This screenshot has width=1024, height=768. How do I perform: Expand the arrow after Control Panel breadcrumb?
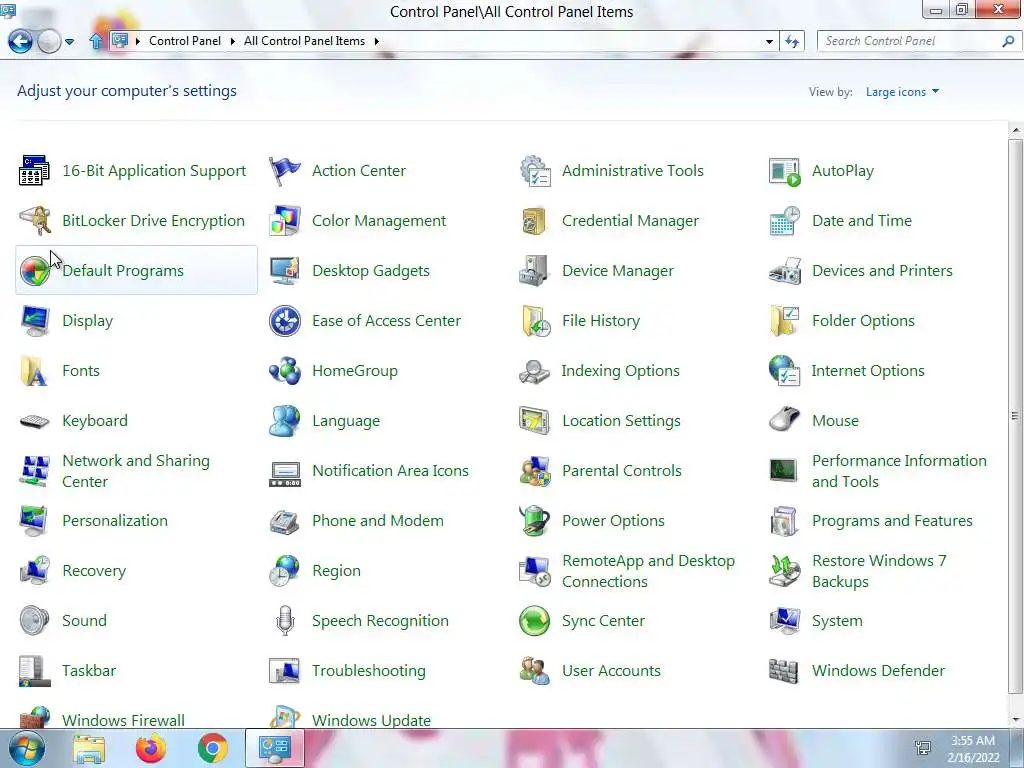(232, 41)
